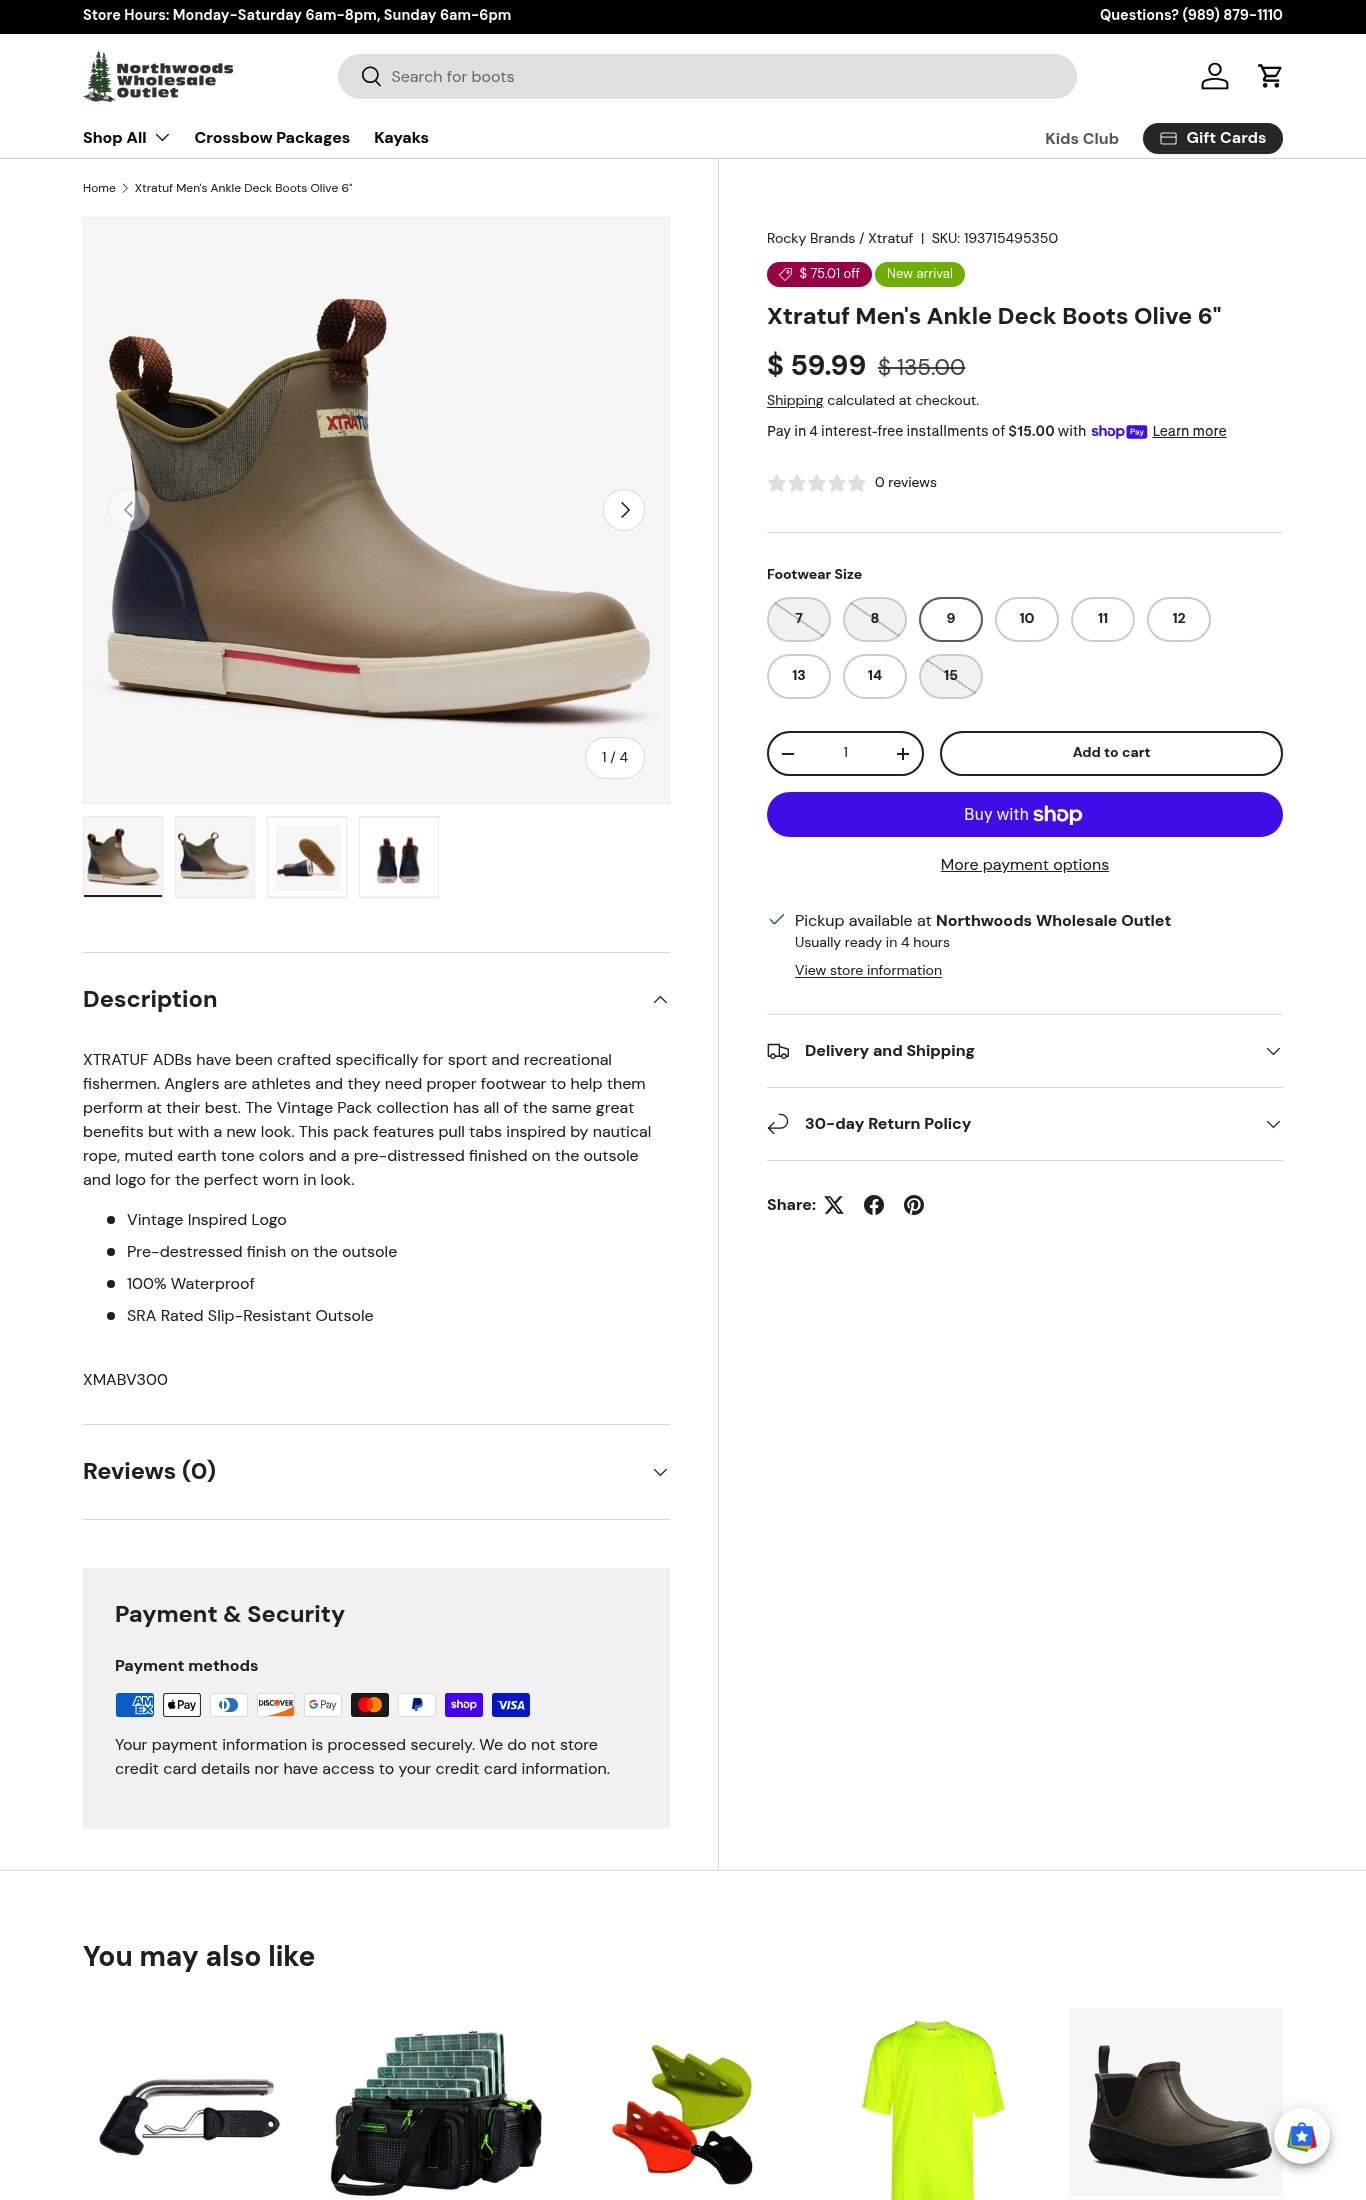
Task: Open the account login icon
Action: pyautogui.click(x=1214, y=76)
